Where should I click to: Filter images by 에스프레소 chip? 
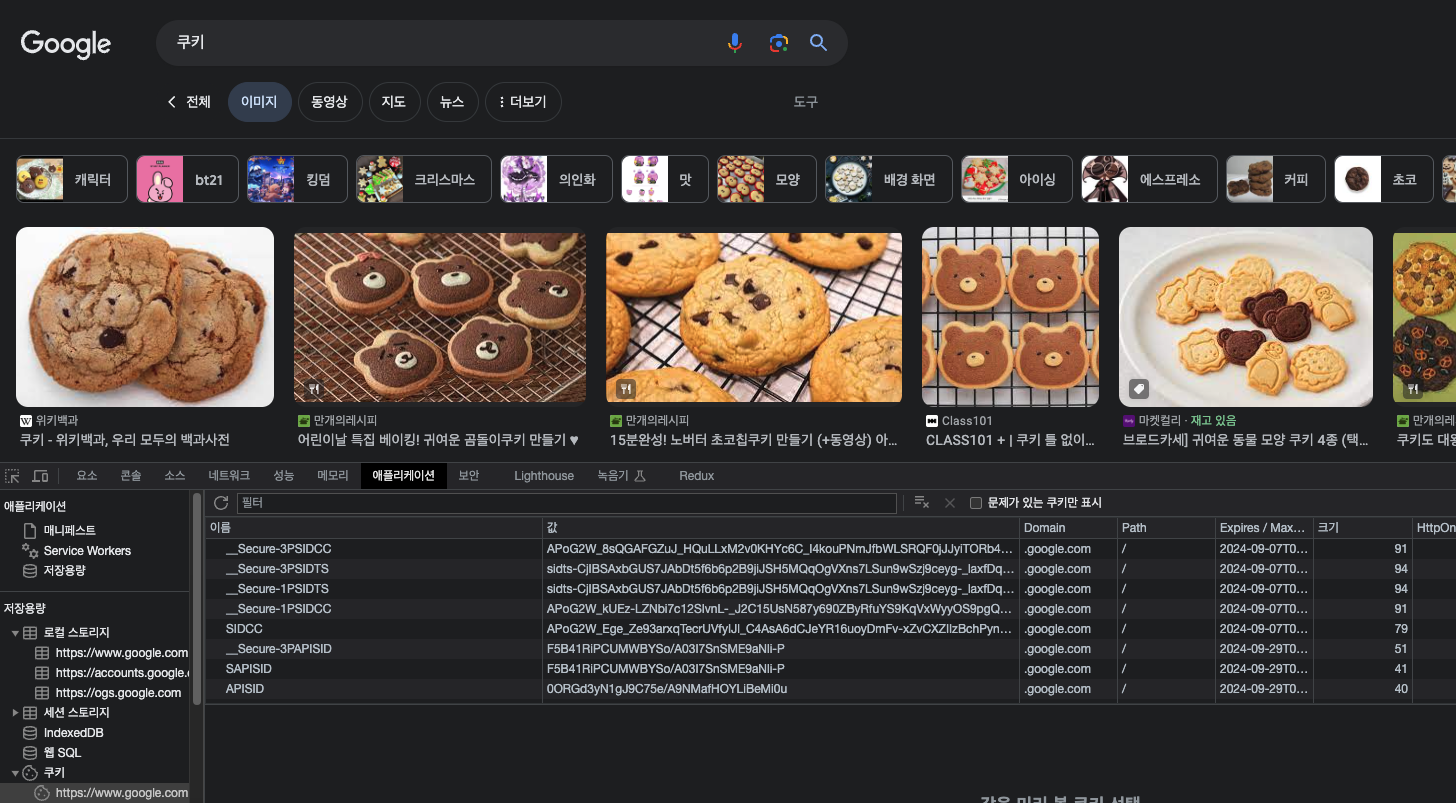[1149, 179]
